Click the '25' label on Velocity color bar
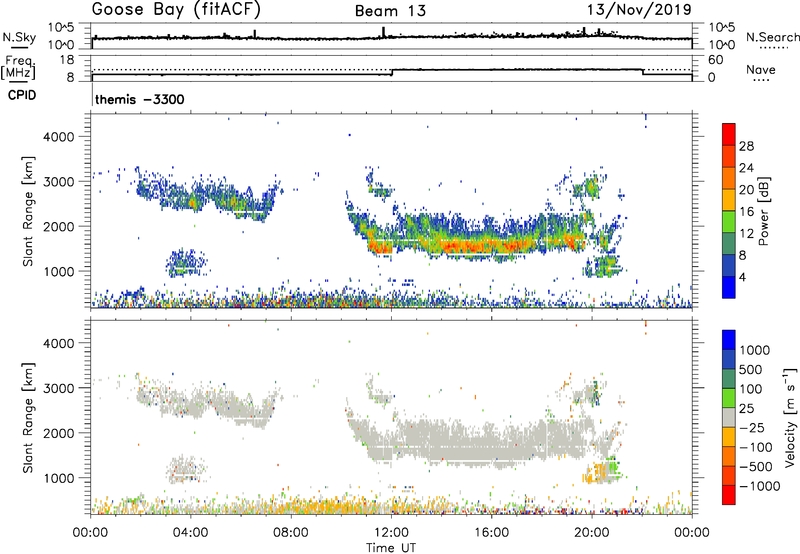This screenshot has height=554, width=800. click(x=746, y=409)
